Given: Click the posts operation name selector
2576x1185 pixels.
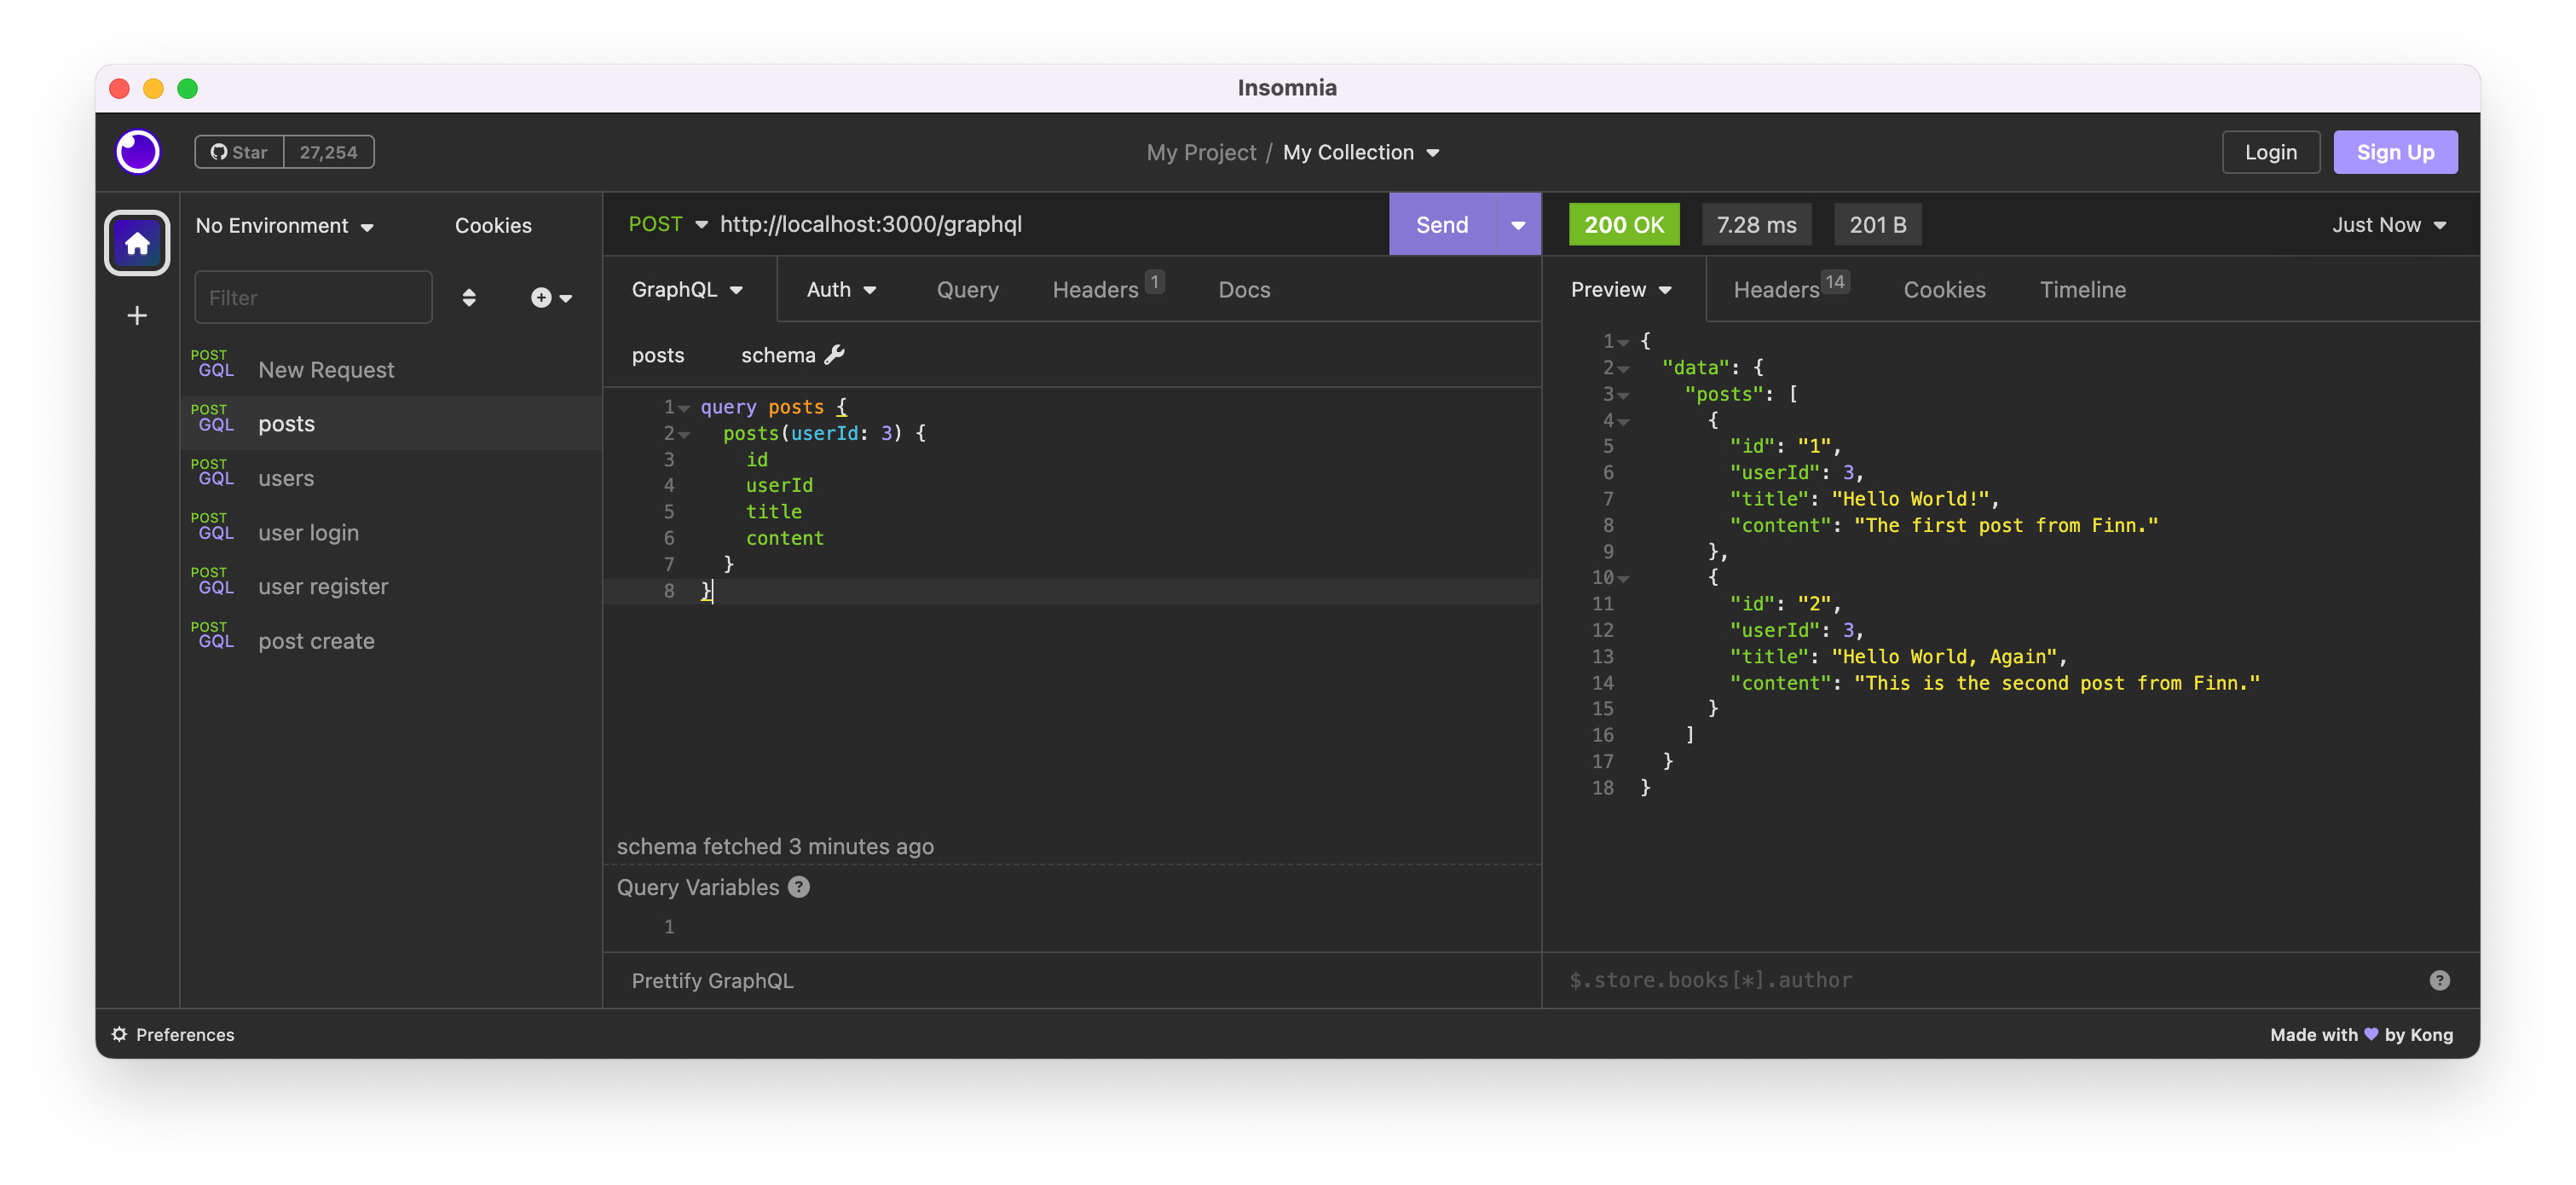Looking at the screenshot, I should point(658,355).
